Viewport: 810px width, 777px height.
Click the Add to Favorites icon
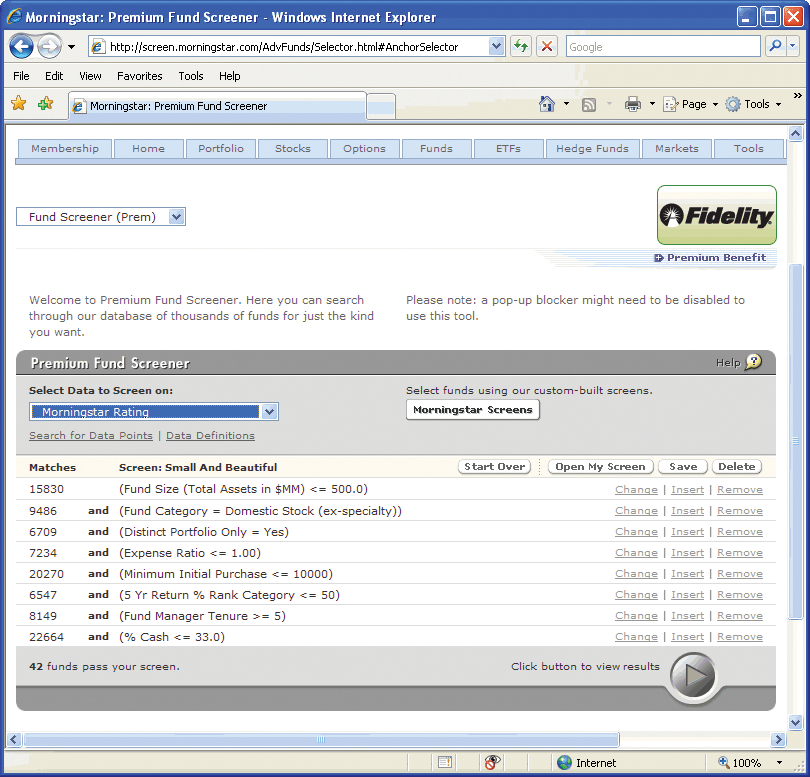(x=45, y=104)
